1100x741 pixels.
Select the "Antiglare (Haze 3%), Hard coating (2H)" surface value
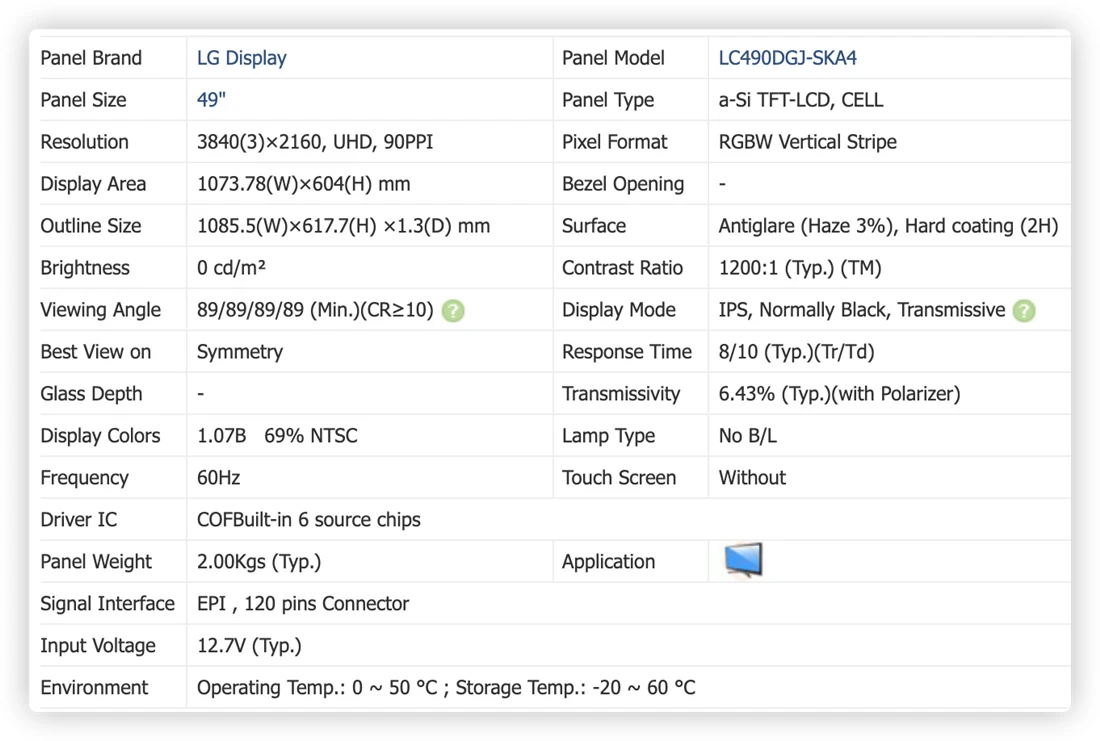(x=888, y=226)
